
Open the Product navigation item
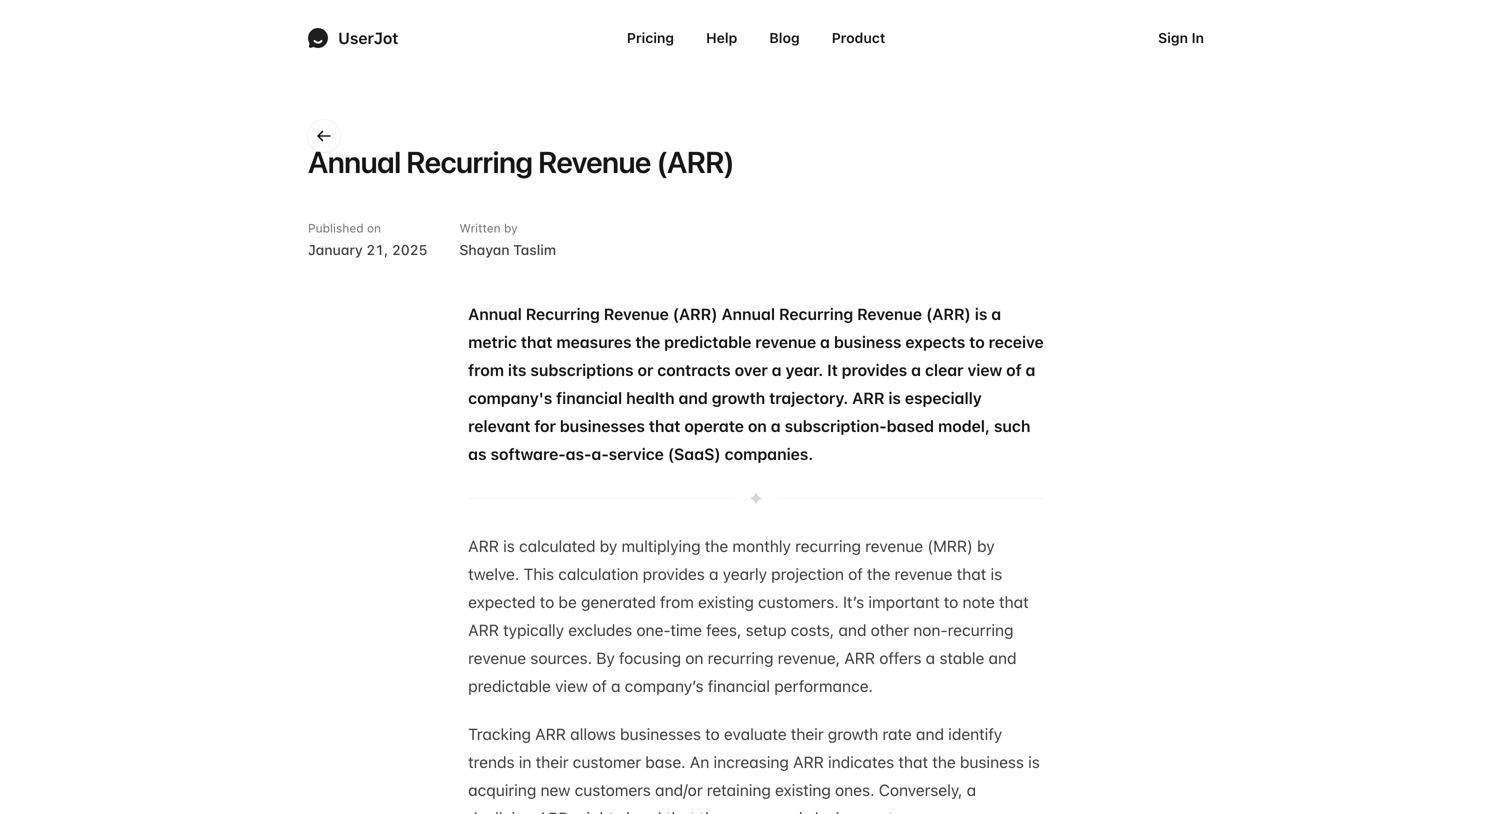coord(858,38)
